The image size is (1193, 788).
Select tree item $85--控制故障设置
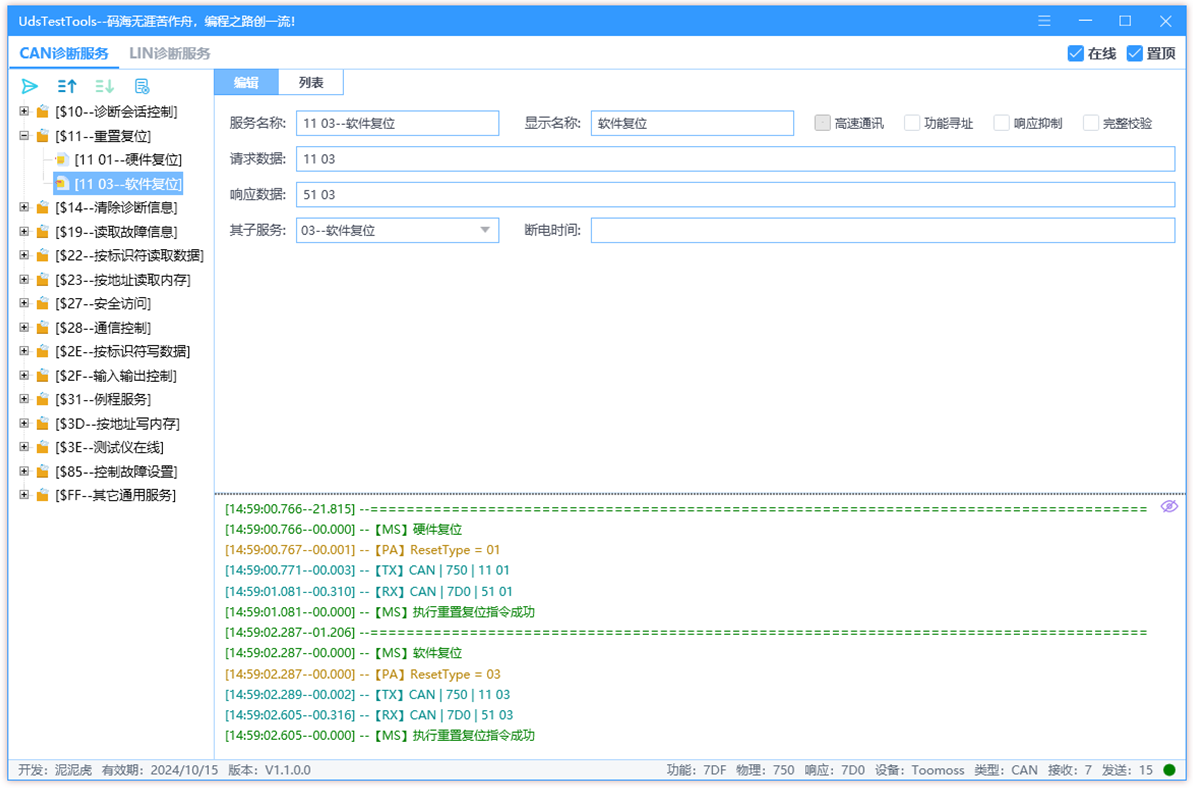point(116,472)
